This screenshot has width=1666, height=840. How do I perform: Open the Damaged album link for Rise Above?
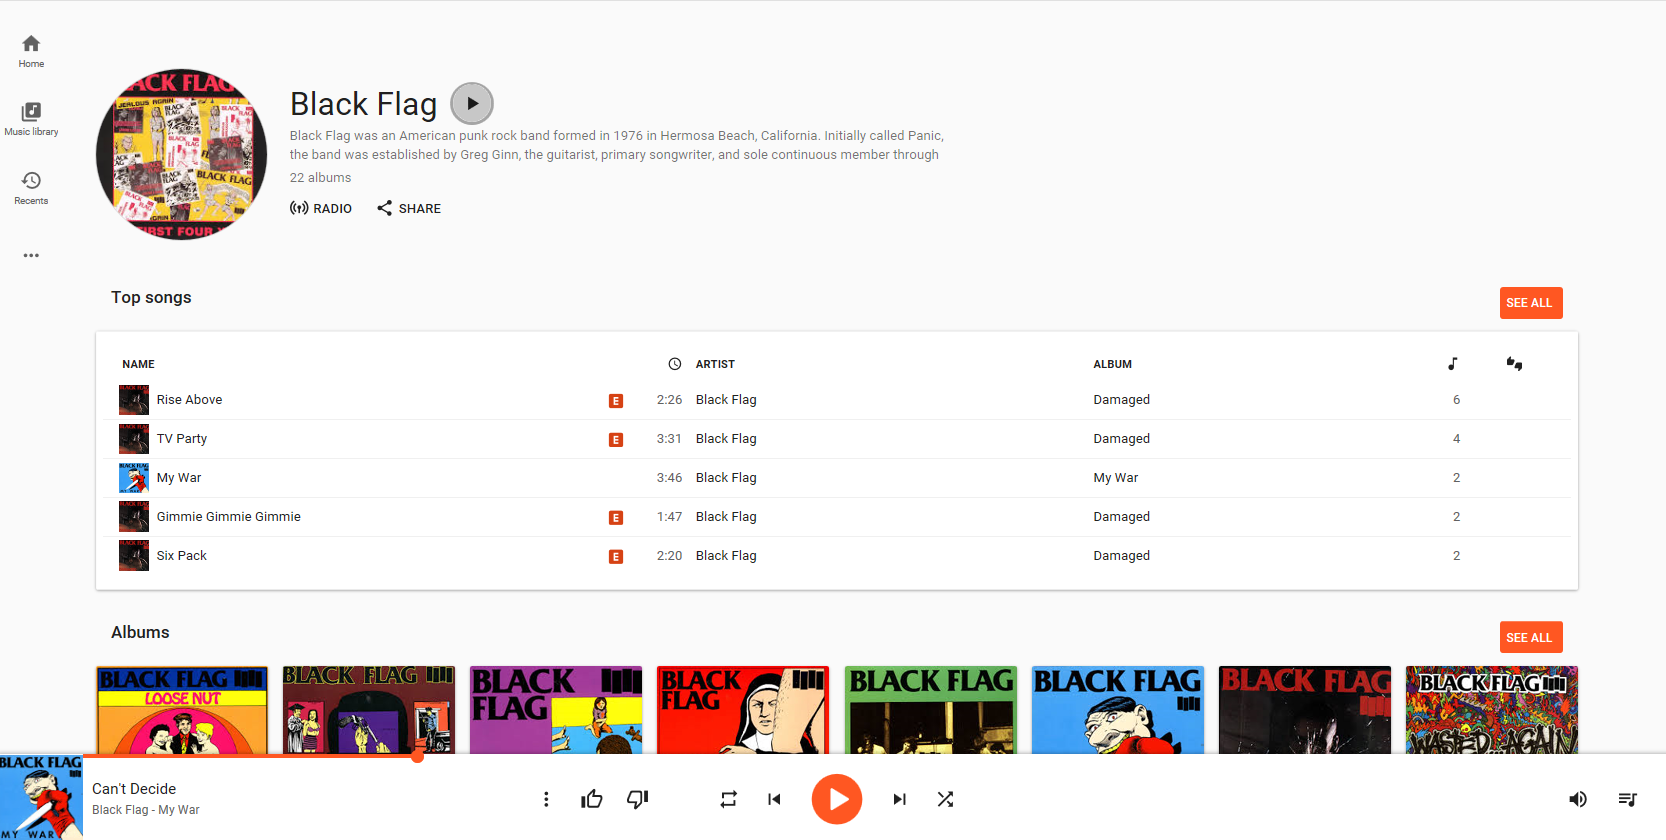tap(1121, 399)
